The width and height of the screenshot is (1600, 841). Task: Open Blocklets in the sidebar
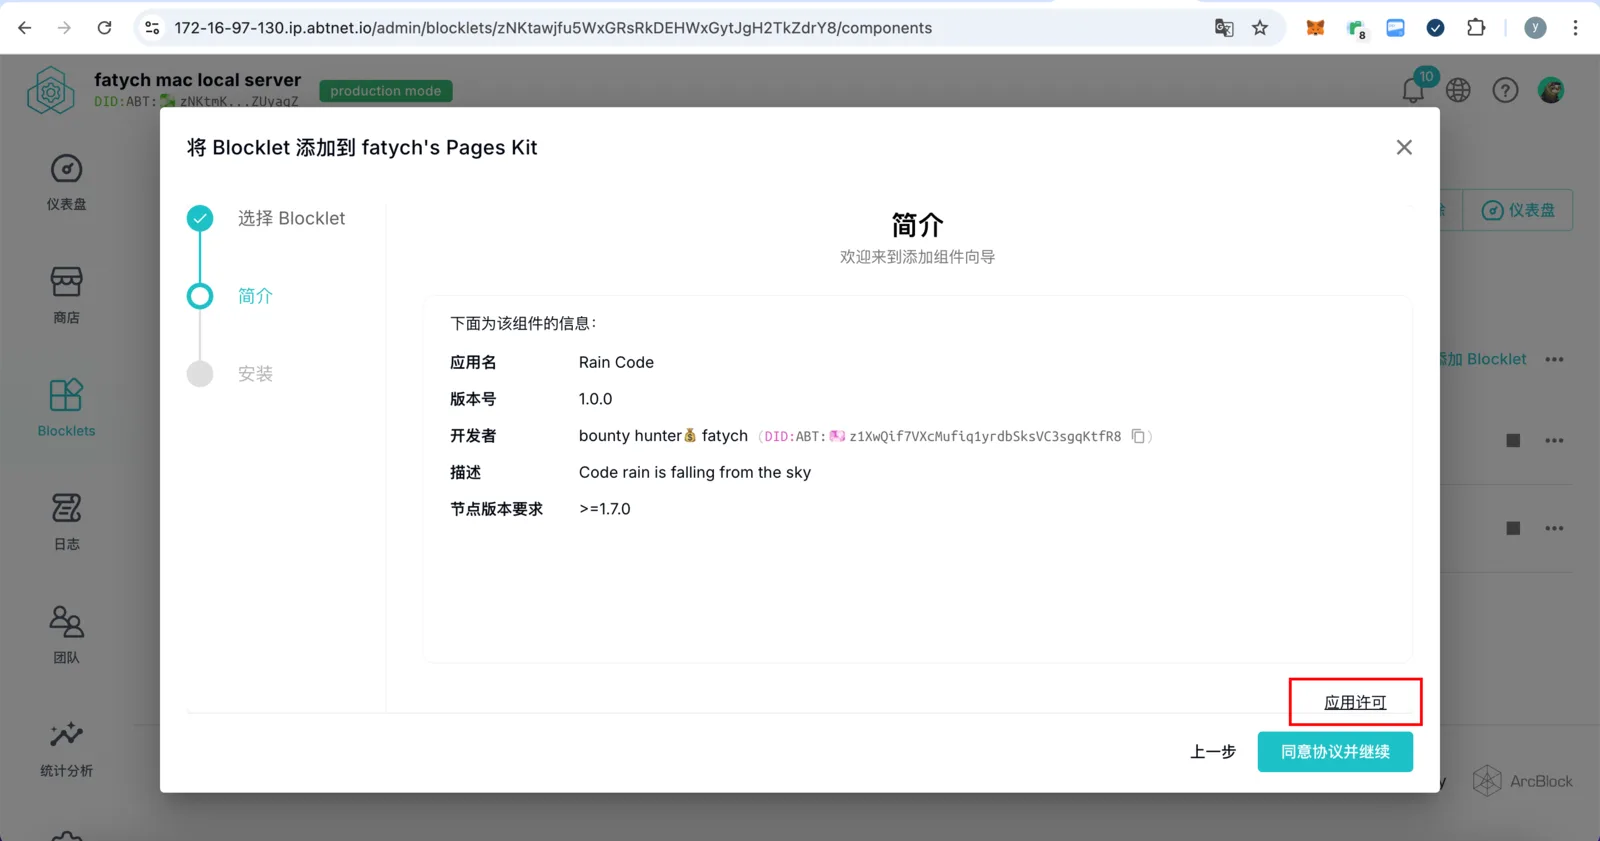[66, 408]
